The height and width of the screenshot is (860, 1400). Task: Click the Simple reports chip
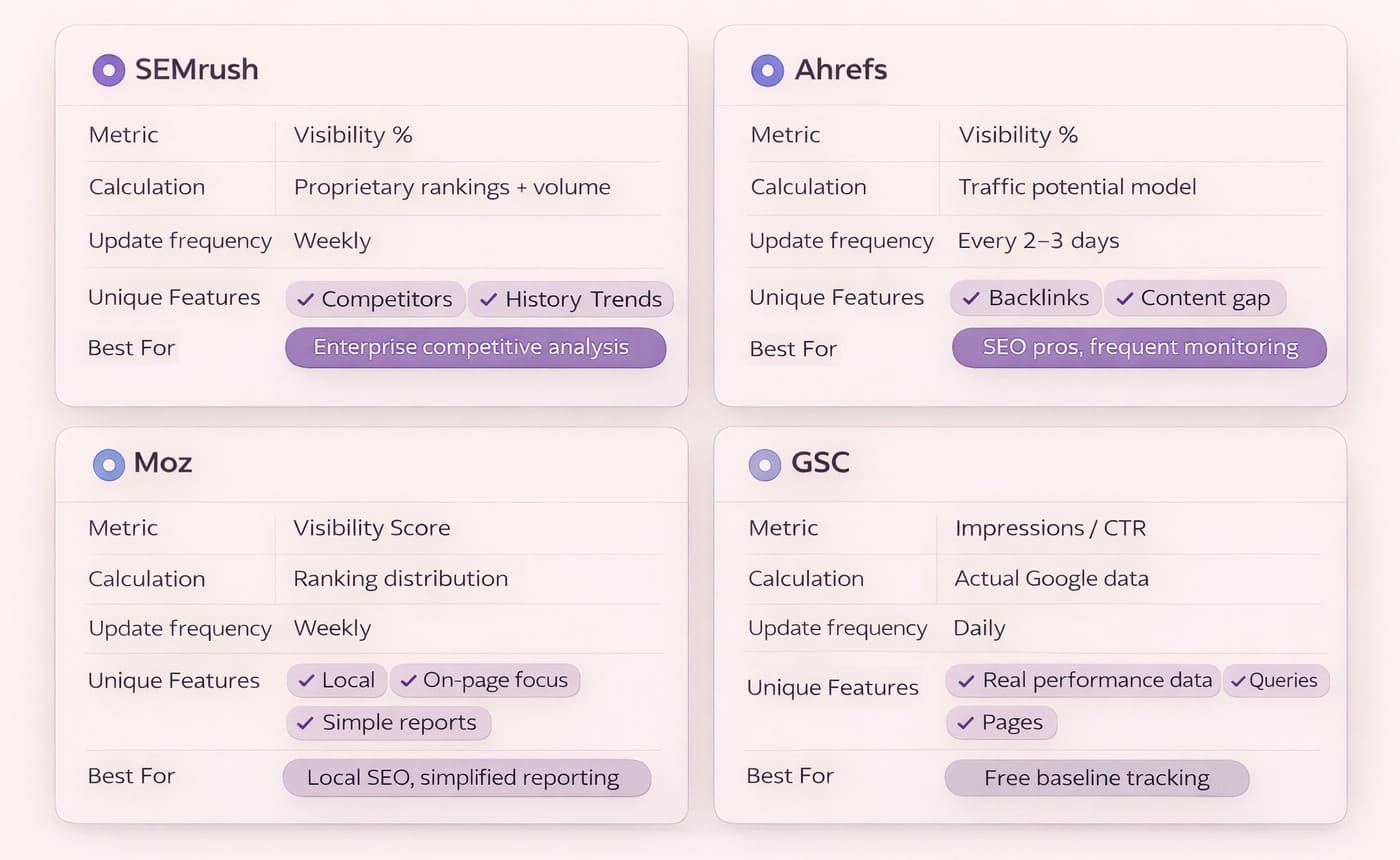pyautogui.click(x=388, y=723)
